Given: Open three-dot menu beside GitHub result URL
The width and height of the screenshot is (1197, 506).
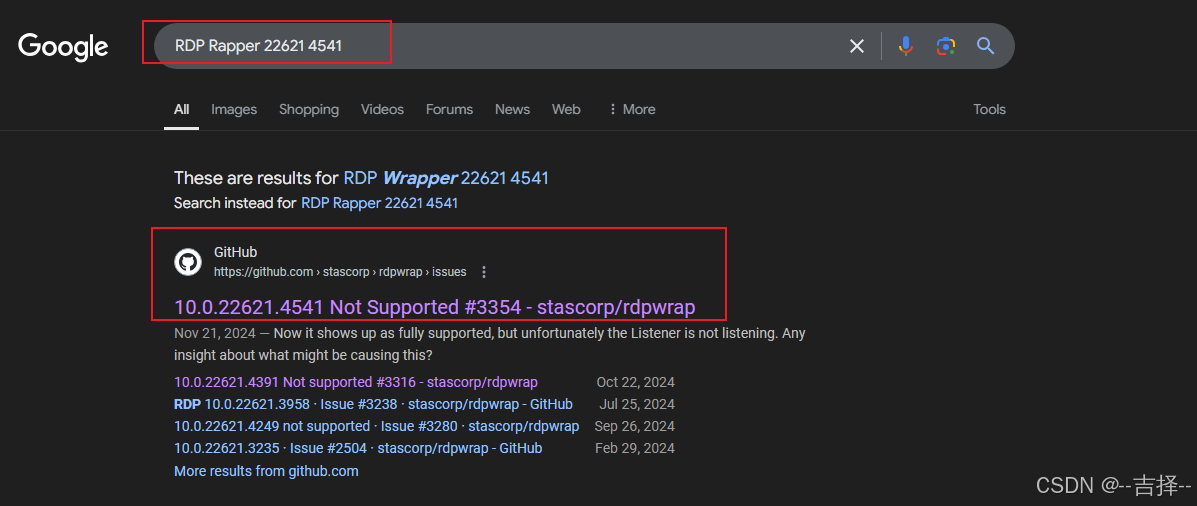Looking at the screenshot, I should point(483,272).
